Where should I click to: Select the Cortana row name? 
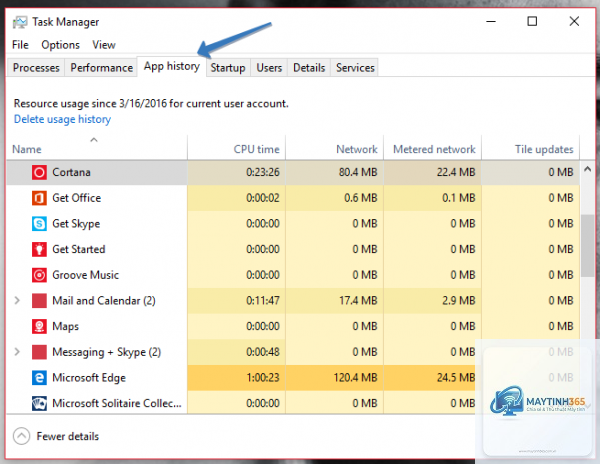tap(71, 173)
